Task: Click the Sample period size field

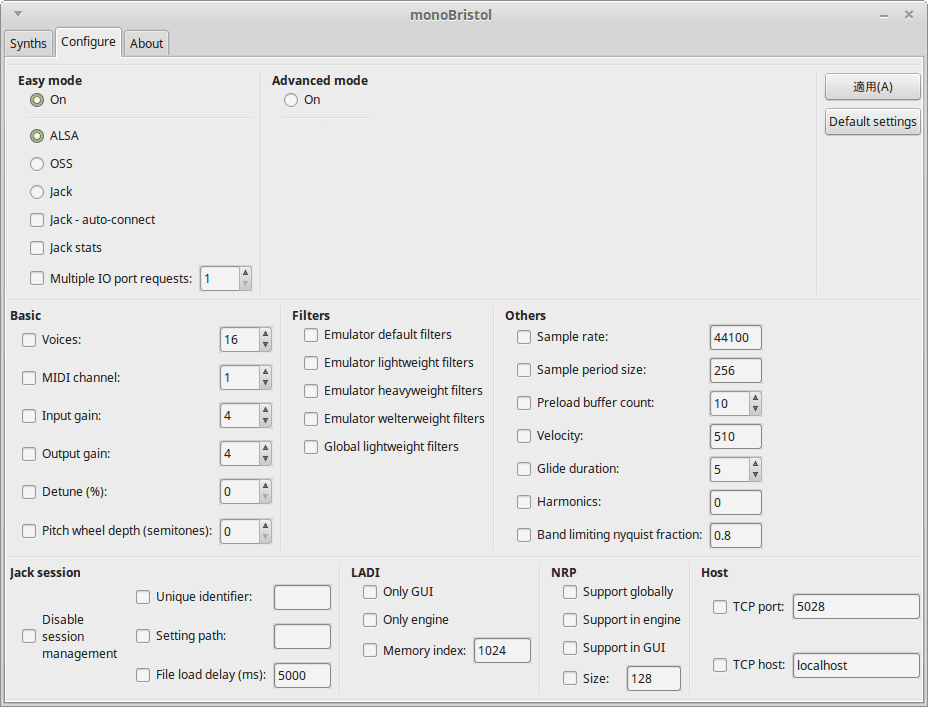Action: tap(735, 370)
